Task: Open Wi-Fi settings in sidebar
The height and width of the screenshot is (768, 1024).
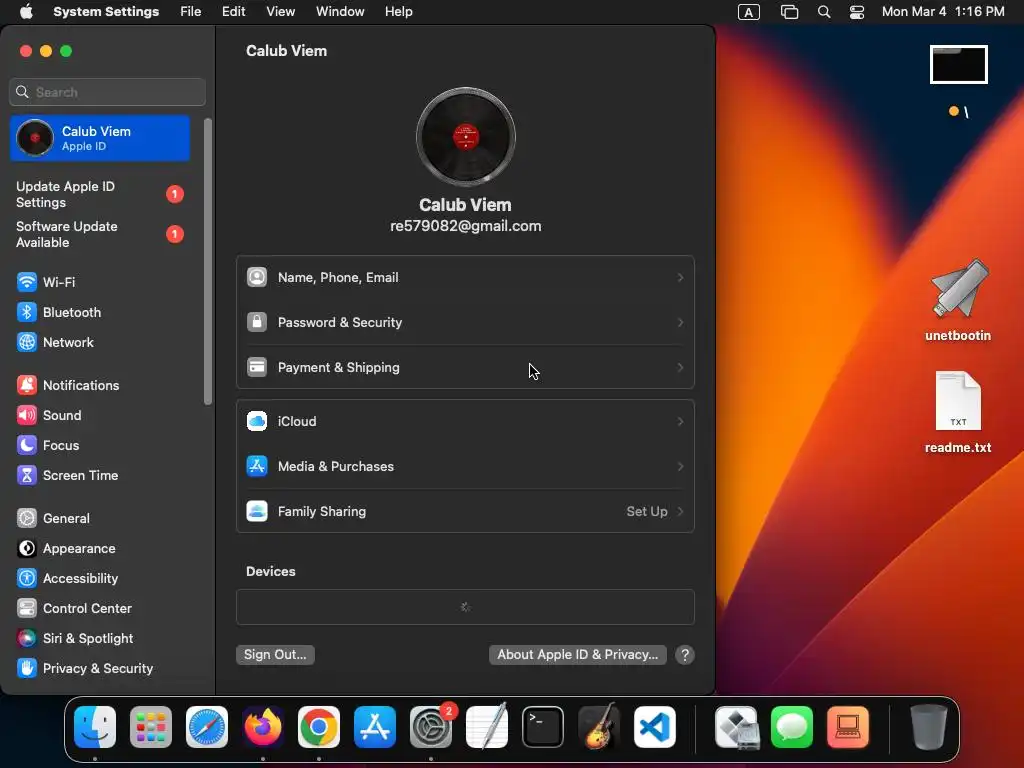Action: [46, 282]
